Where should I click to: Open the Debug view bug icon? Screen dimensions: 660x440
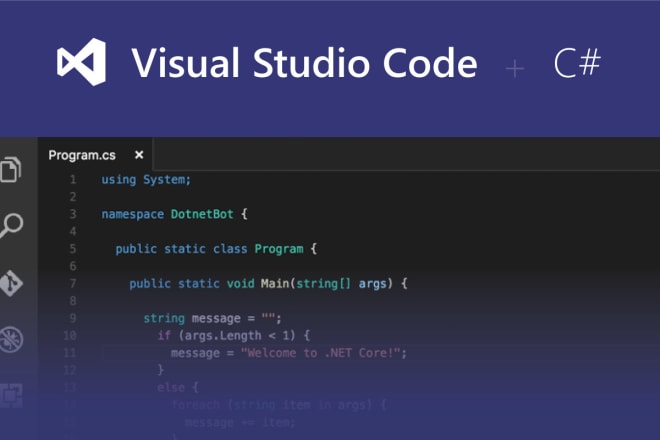(x=11, y=339)
